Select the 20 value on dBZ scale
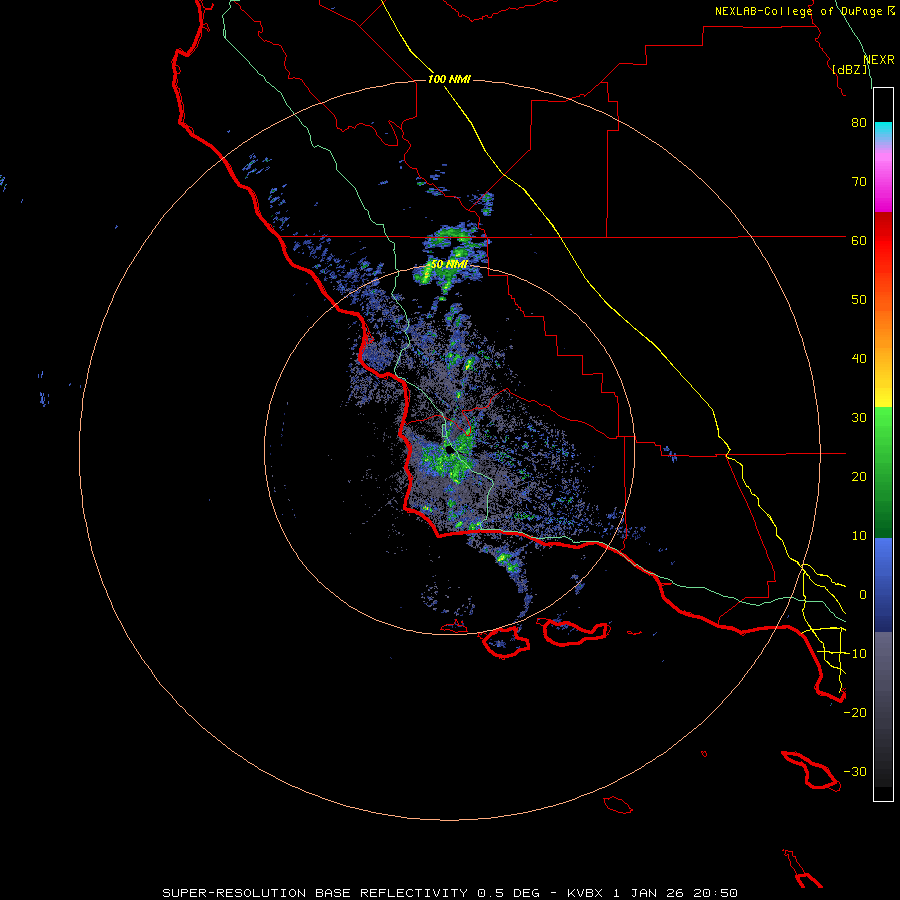900x900 pixels. [859, 477]
